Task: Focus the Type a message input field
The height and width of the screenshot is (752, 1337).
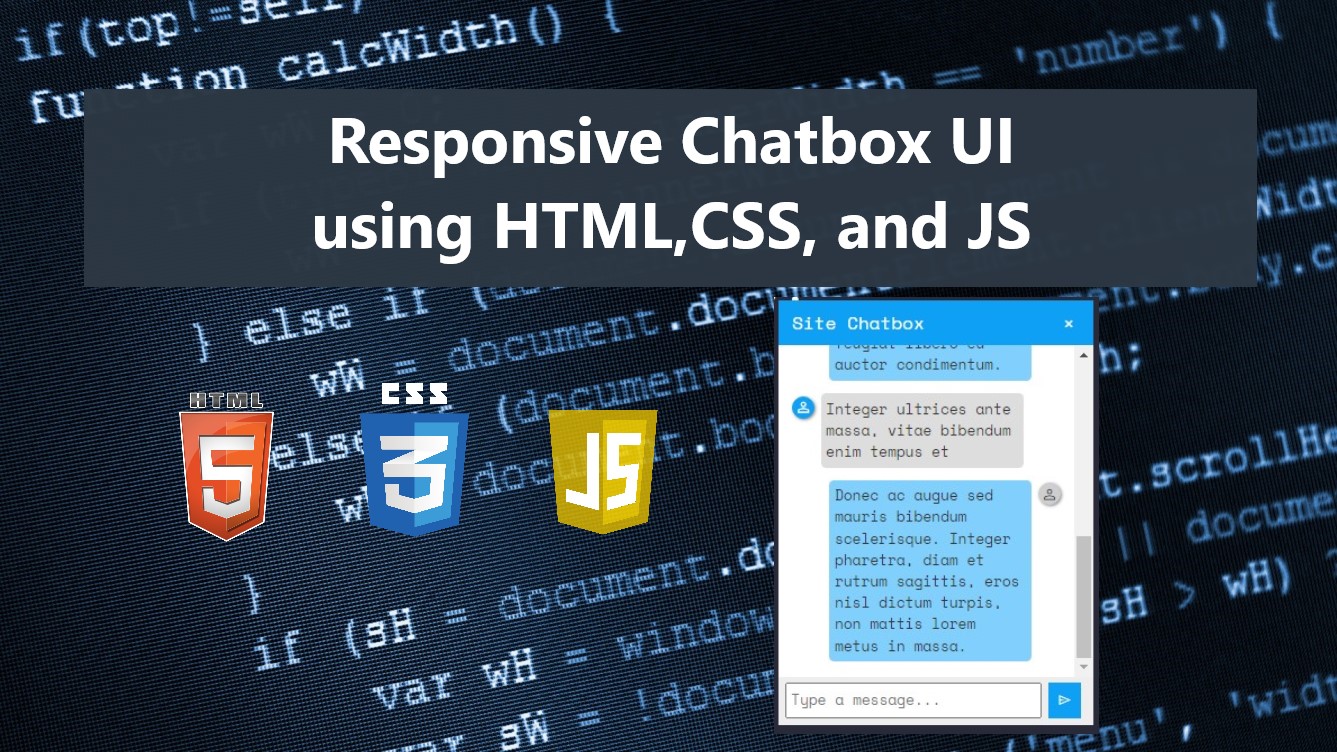Action: [x=912, y=700]
